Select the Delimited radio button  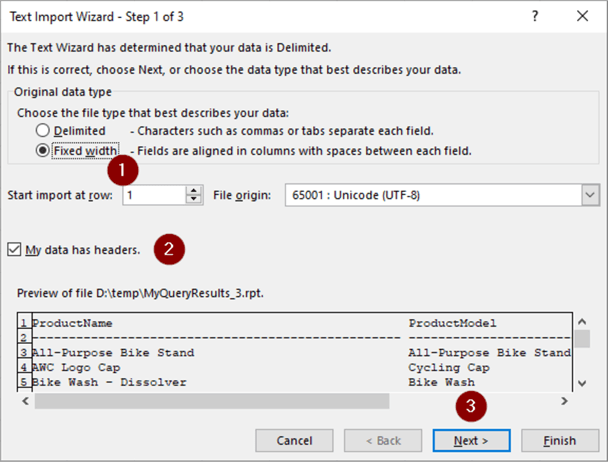pos(43,131)
